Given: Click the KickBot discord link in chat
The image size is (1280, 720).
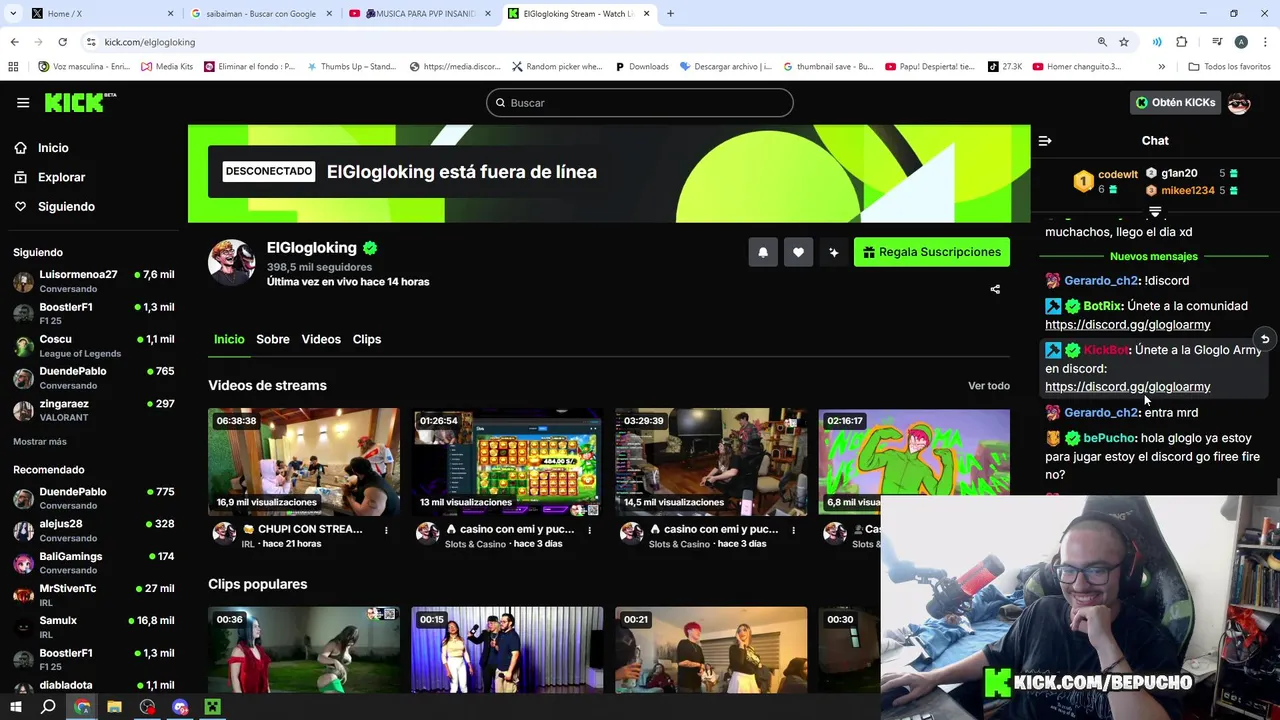Looking at the screenshot, I should 1127,387.
